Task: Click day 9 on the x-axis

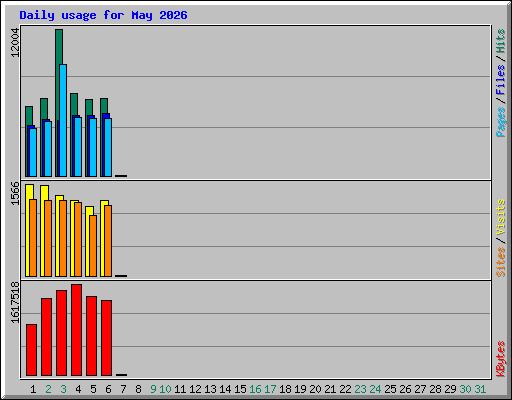Action: (153, 389)
